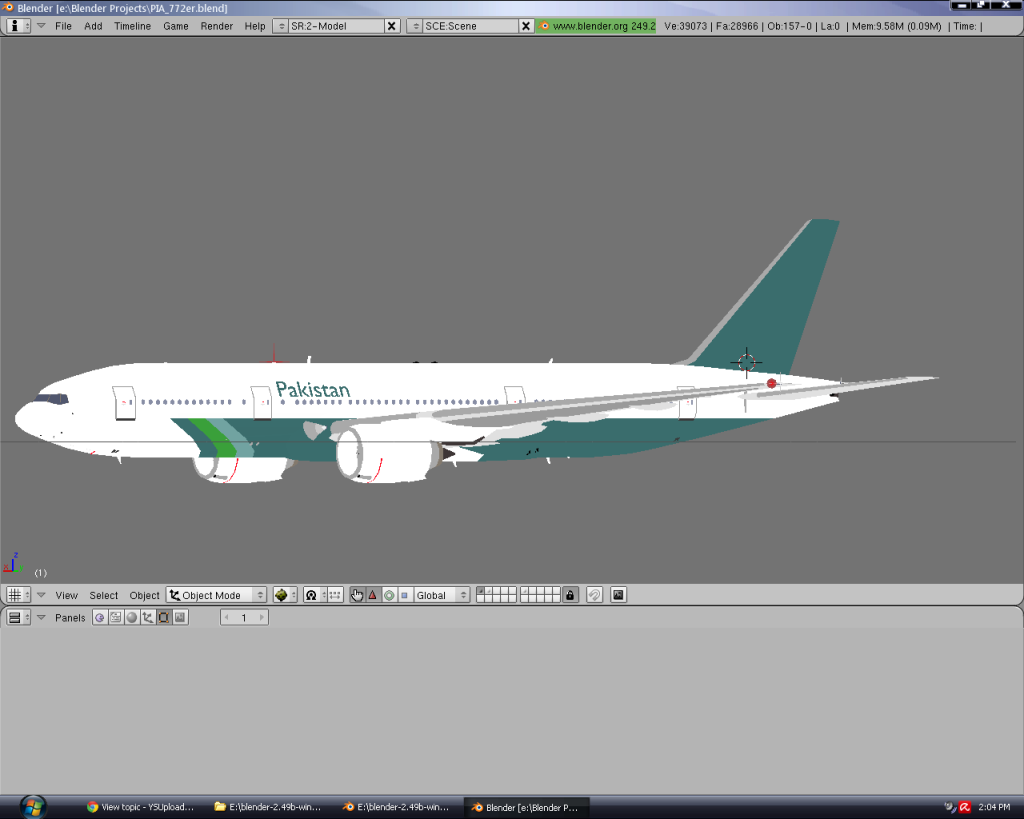Switch to the Scene context icon
This screenshot has width=1024, height=819.
click(x=180, y=617)
